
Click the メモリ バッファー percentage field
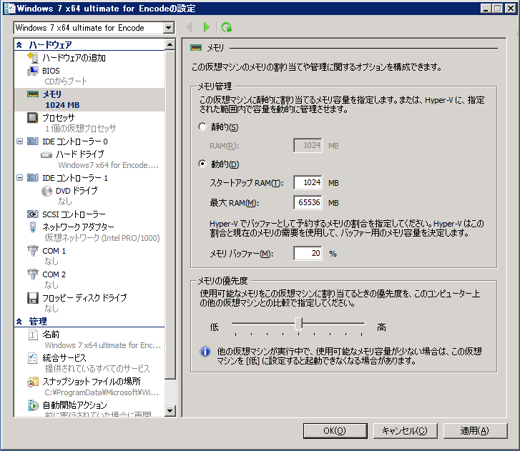[x=308, y=253]
